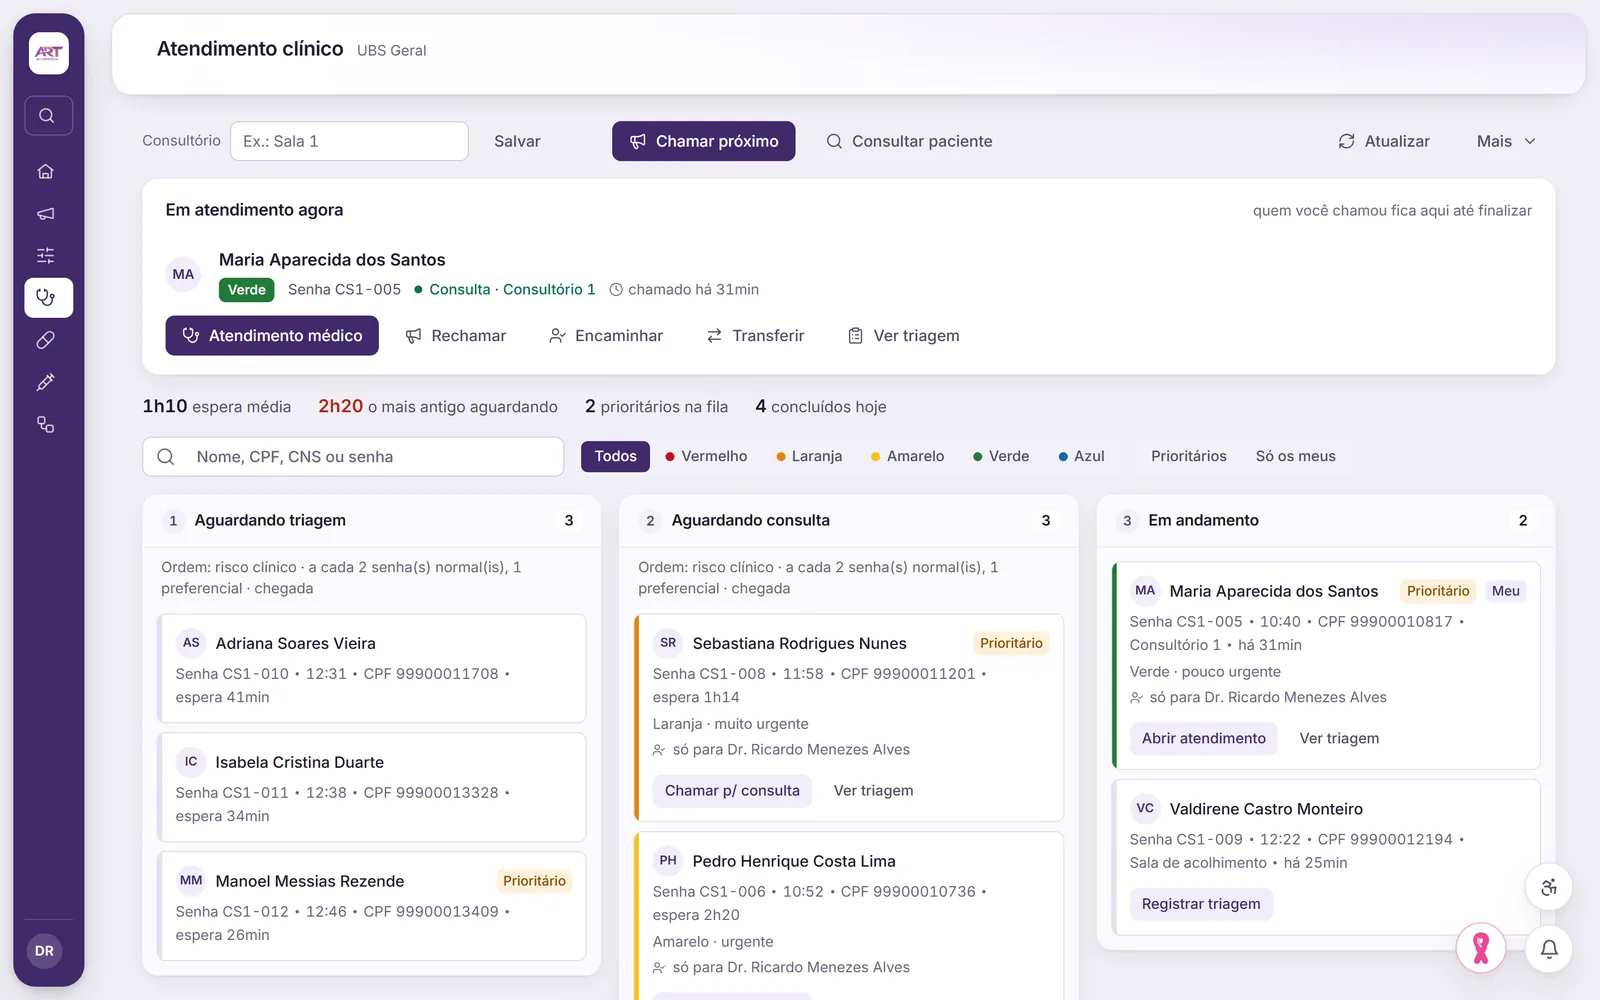Open Consultar paciente search
The height and width of the screenshot is (1000, 1600).
click(909, 141)
